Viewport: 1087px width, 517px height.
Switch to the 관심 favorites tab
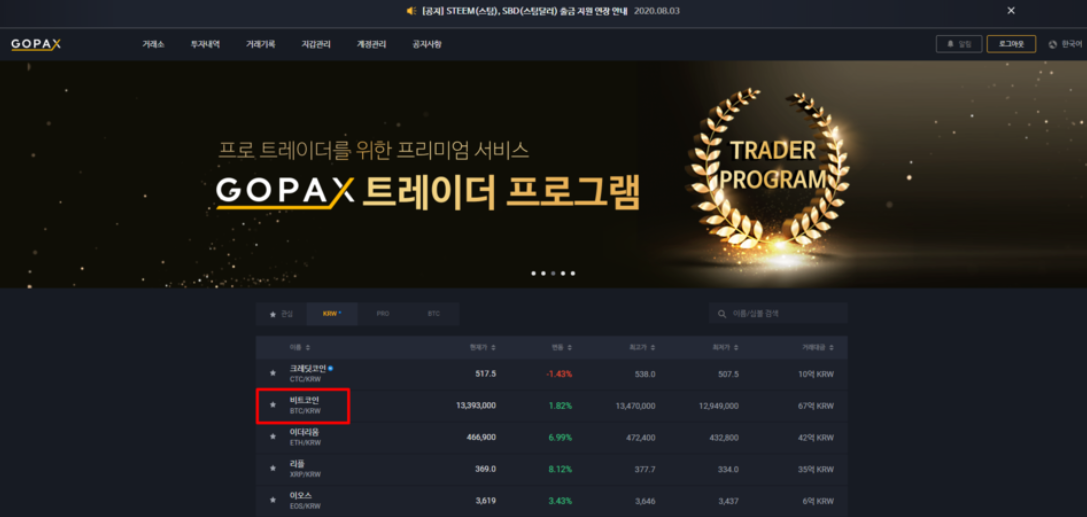pyautogui.click(x=281, y=314)
